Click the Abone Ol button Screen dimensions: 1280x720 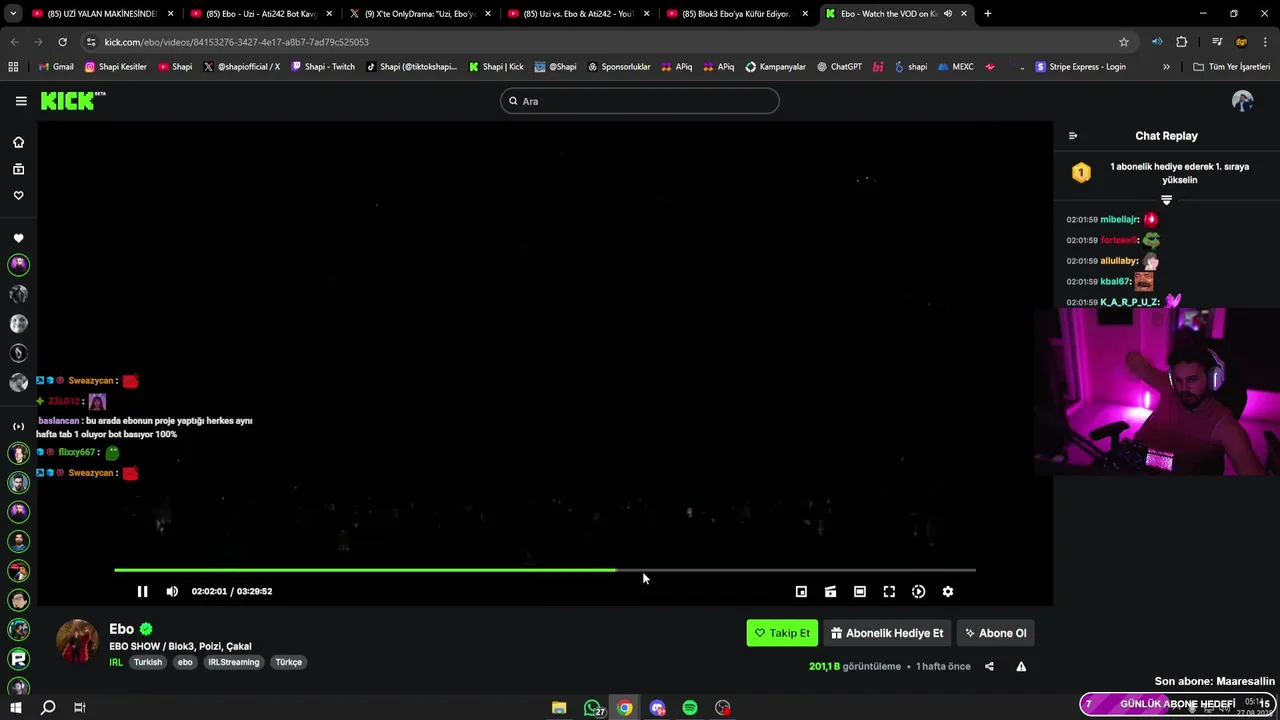click(x=995, y=633)
